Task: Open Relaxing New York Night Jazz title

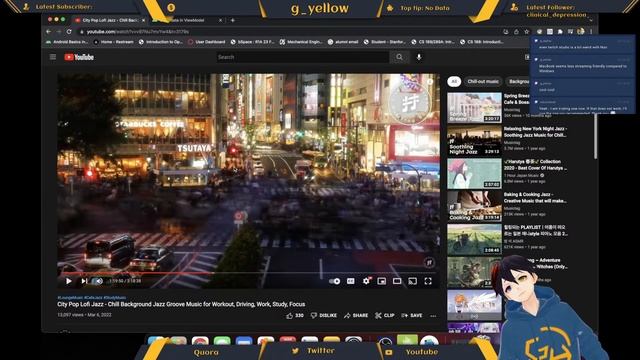Action: click(535, 132)
